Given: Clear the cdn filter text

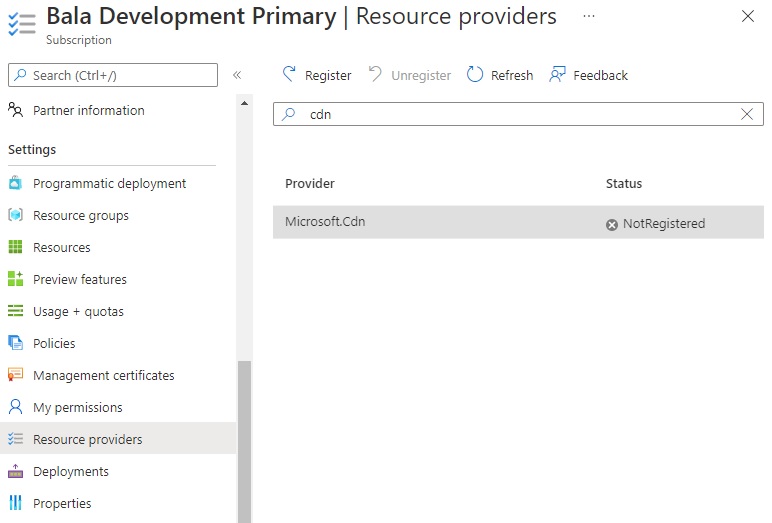Looking at the screenshot, I should [747, 114].
